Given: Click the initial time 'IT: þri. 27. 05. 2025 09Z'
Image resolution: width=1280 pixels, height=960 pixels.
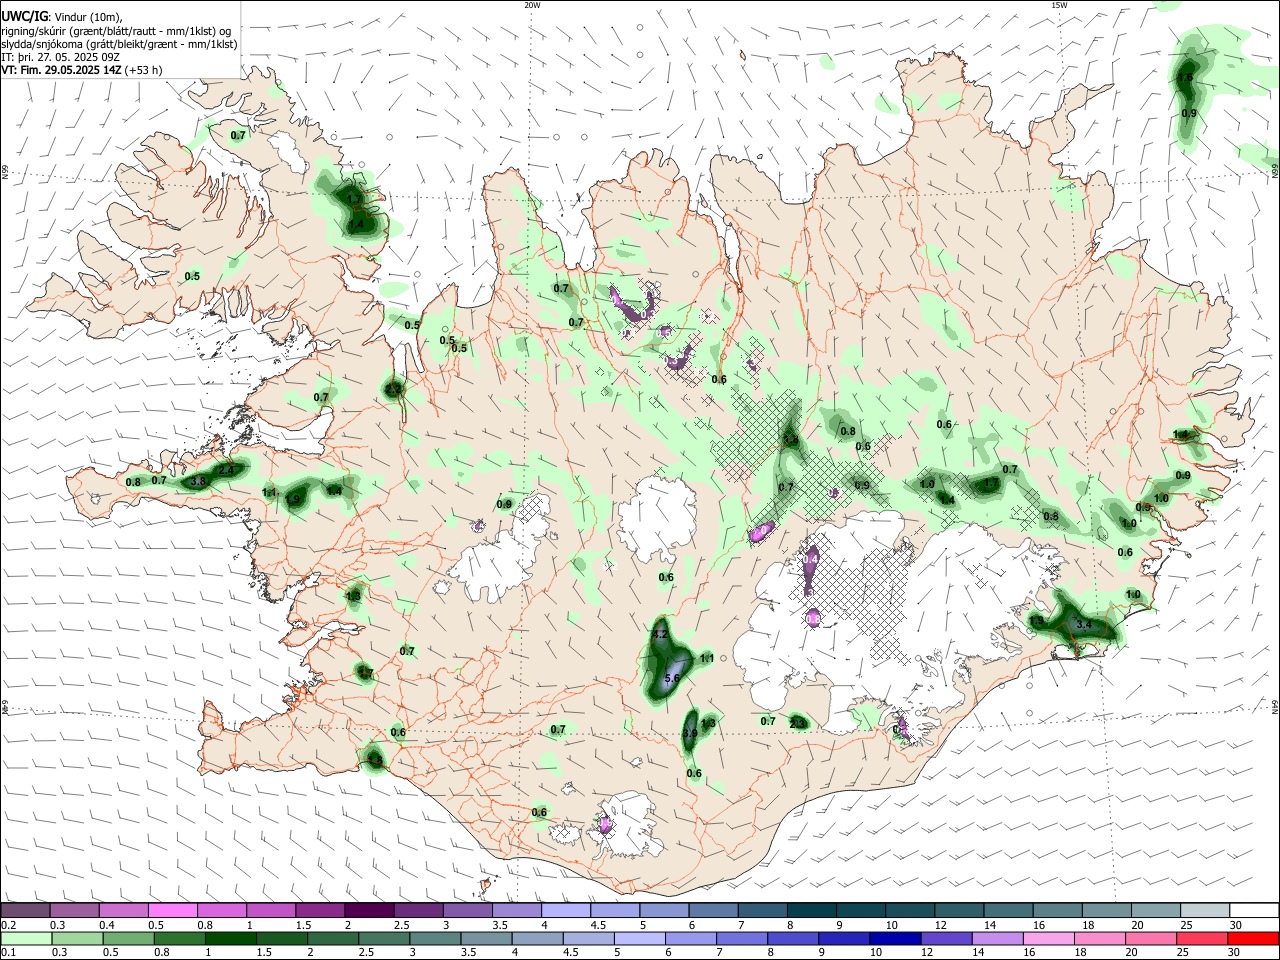Looking at the screenshot, I should [60, 58].
